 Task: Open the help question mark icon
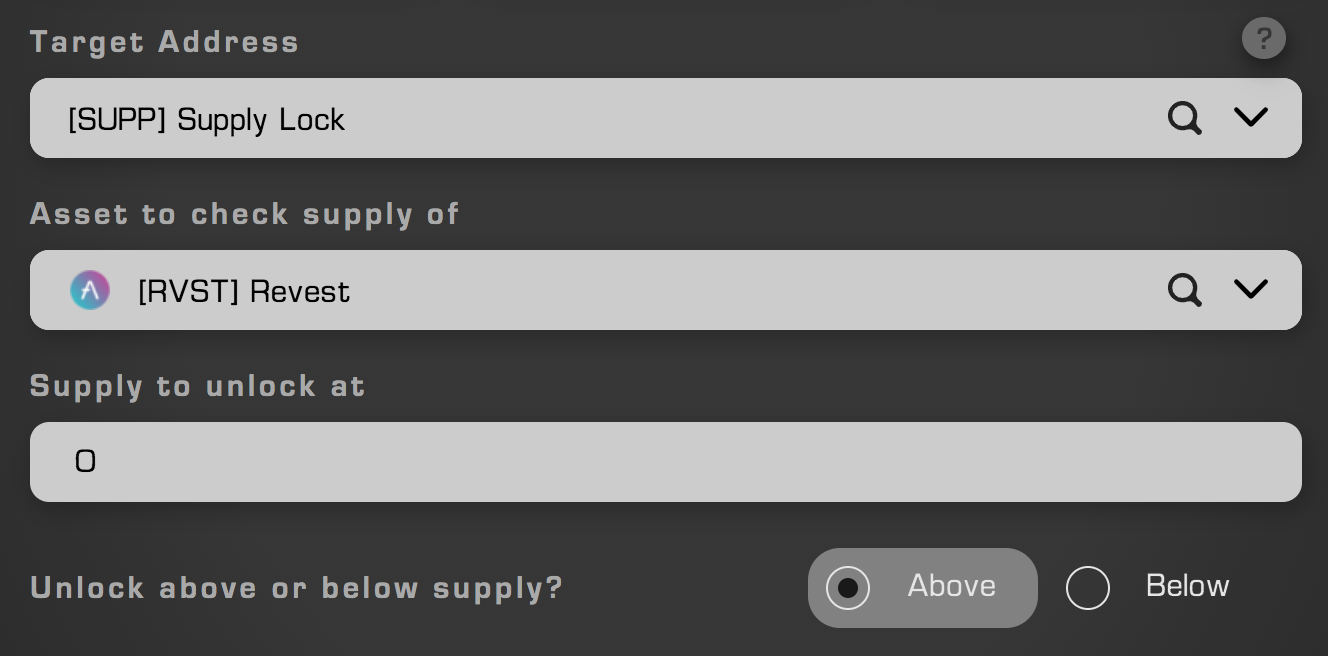[1264, 38]
